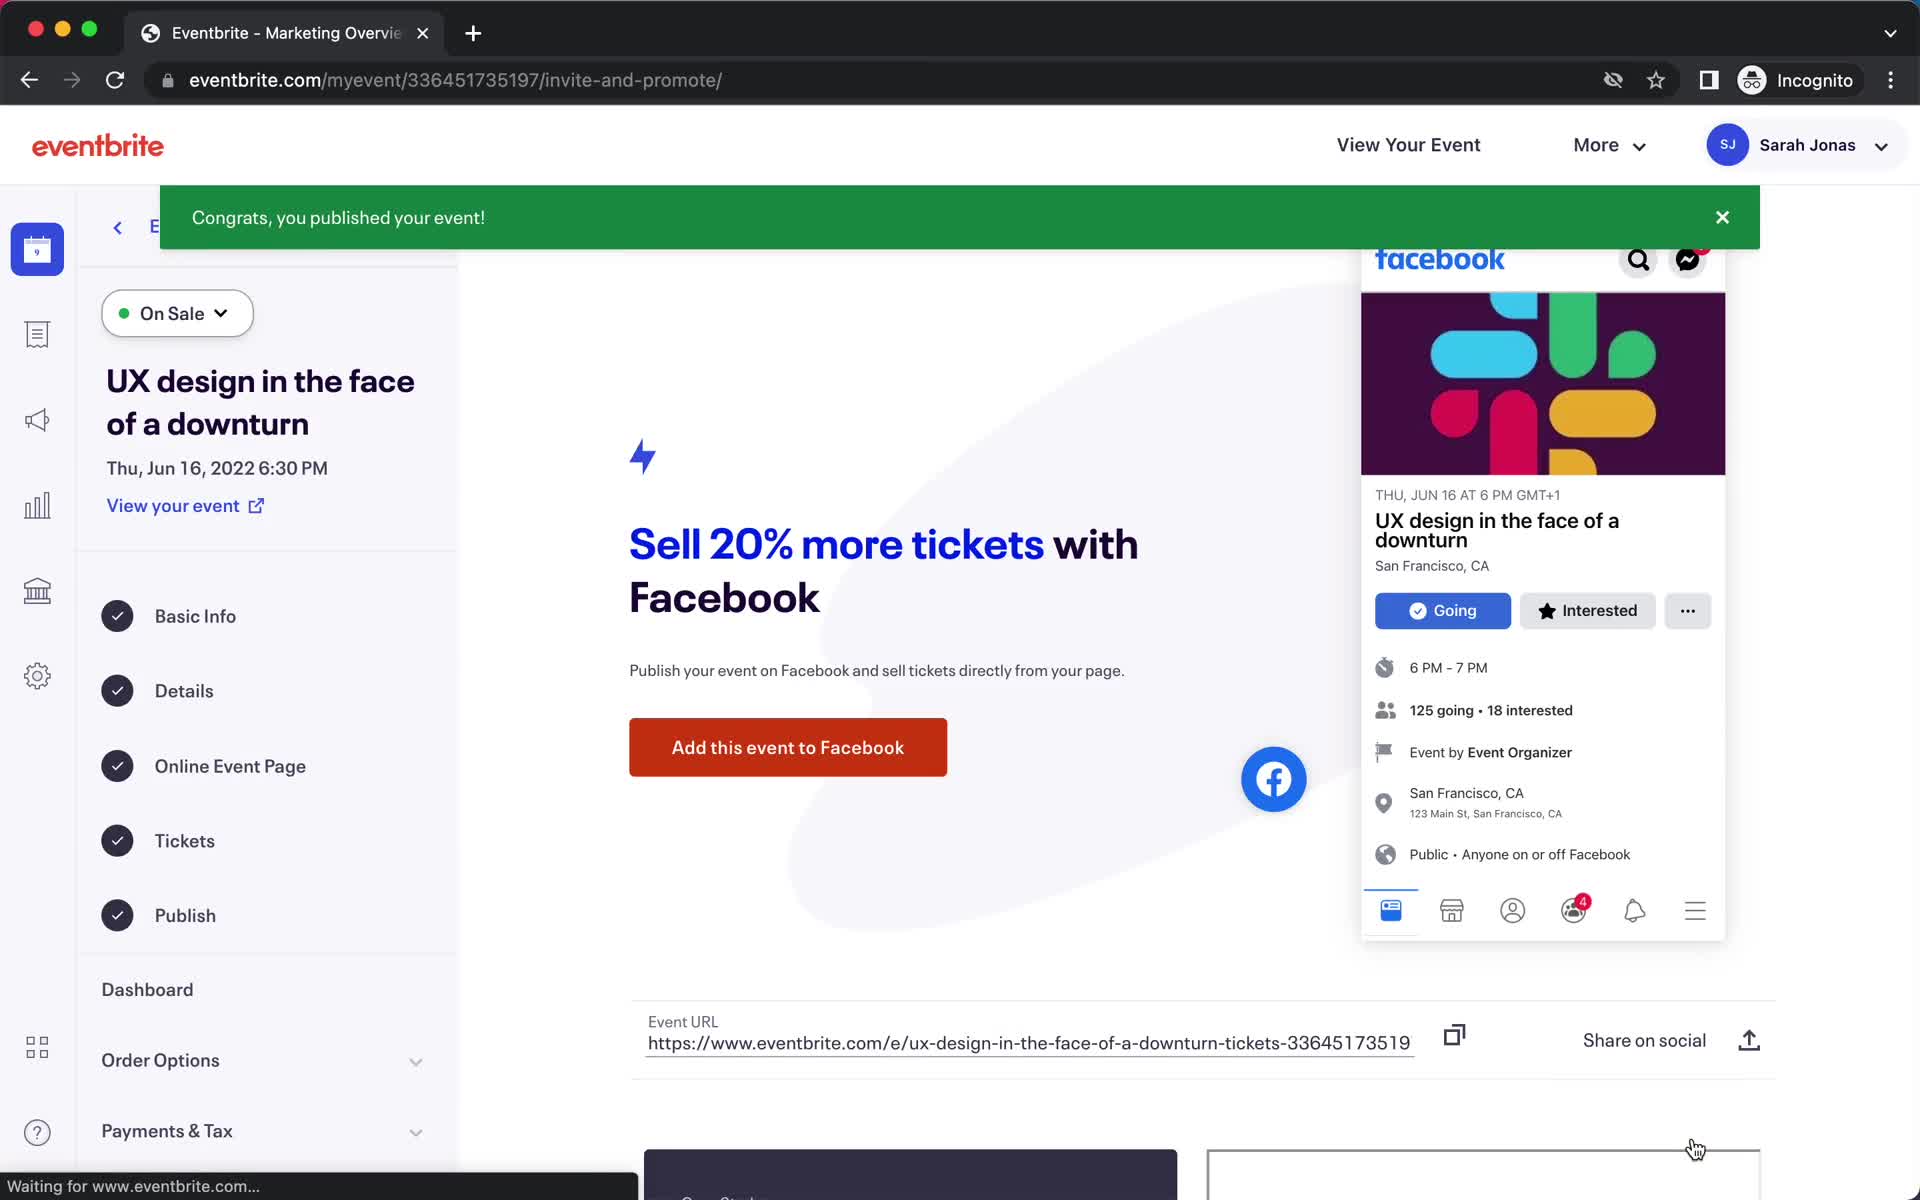Open the Settings gear sidebar icon

pos(37,676)
